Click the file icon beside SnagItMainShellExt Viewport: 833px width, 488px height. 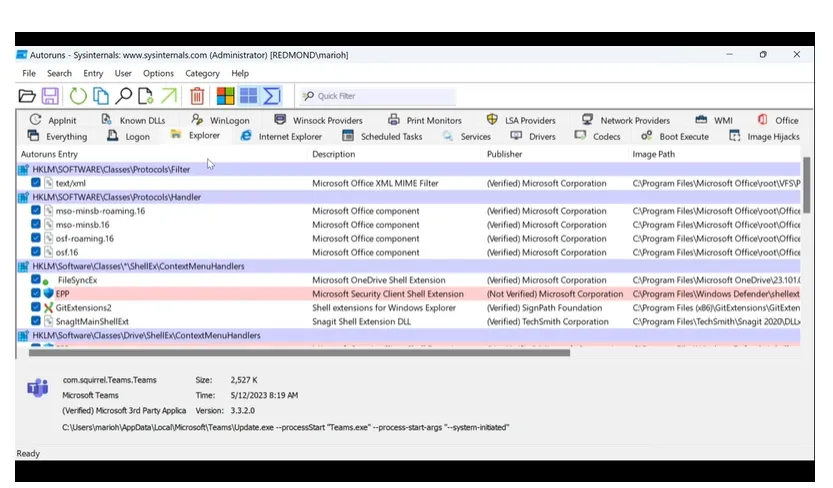[x=49, y=321]
